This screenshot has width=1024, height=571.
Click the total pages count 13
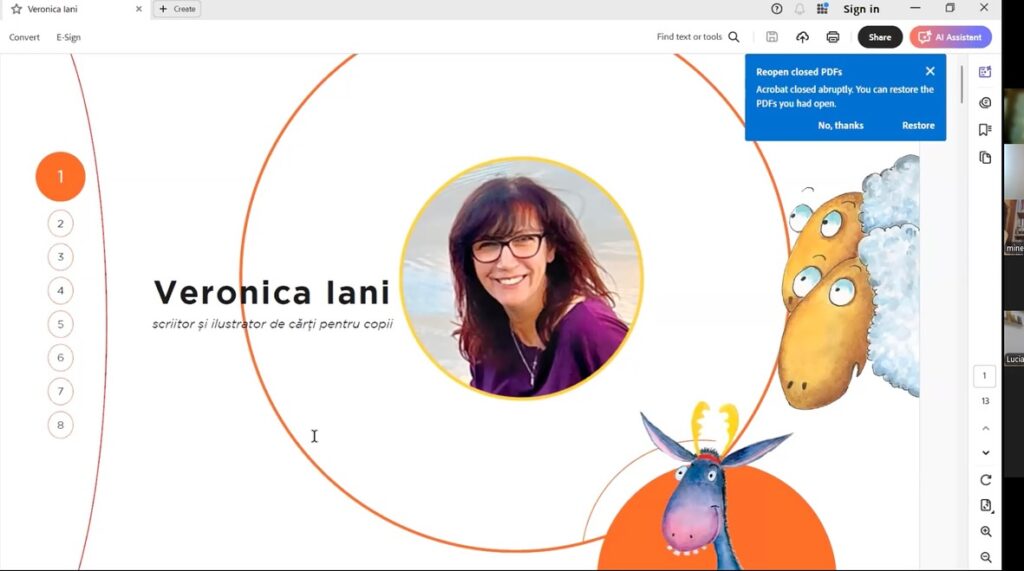(x=985, y=401)
